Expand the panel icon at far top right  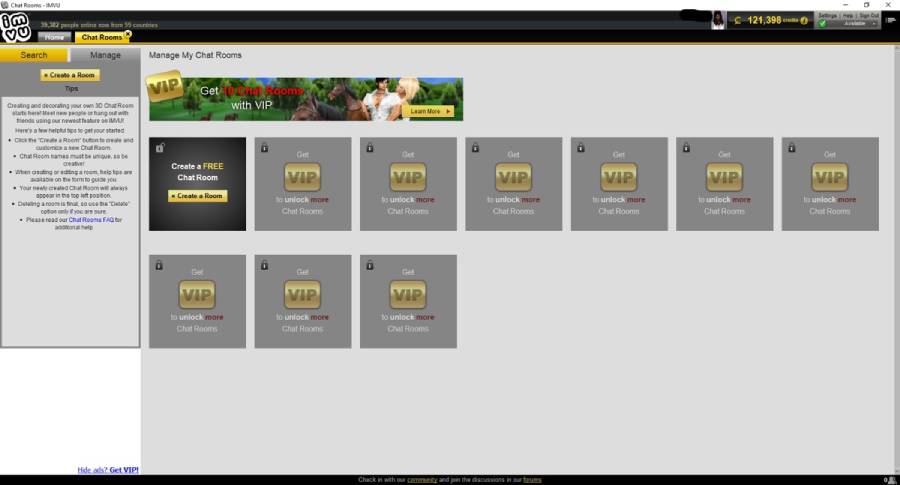click(890, 20)
